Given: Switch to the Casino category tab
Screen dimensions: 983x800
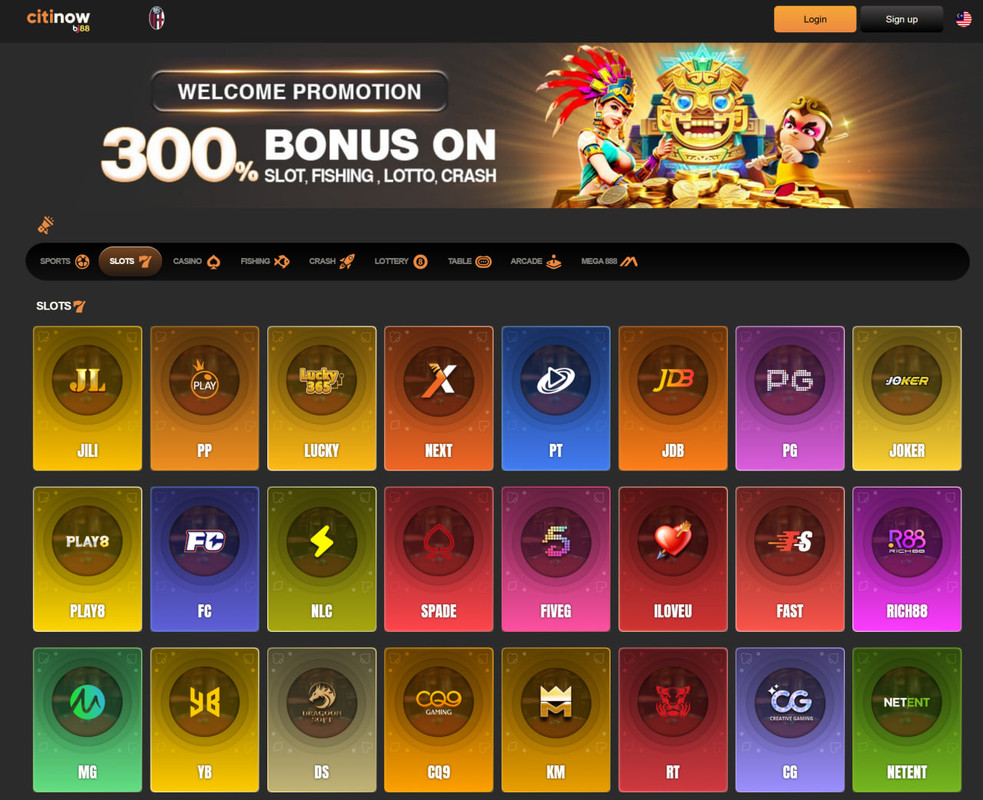Looking at the screenshot, I should (x=196, y=261).
